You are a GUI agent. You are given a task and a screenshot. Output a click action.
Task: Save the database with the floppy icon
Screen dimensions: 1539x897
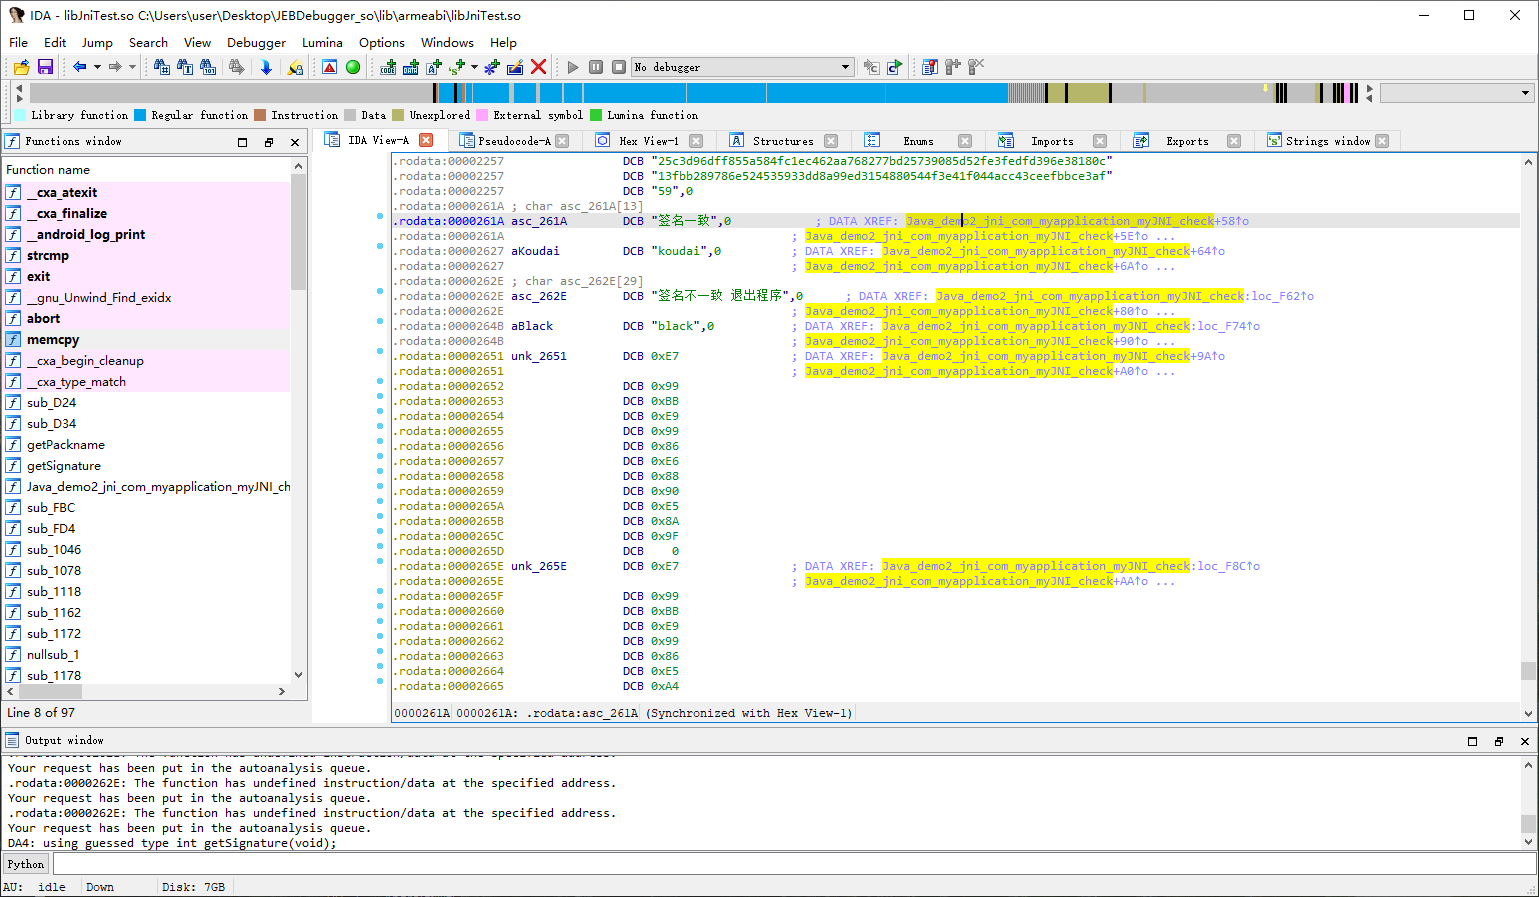pyautogui.click(x=45, y=67)
